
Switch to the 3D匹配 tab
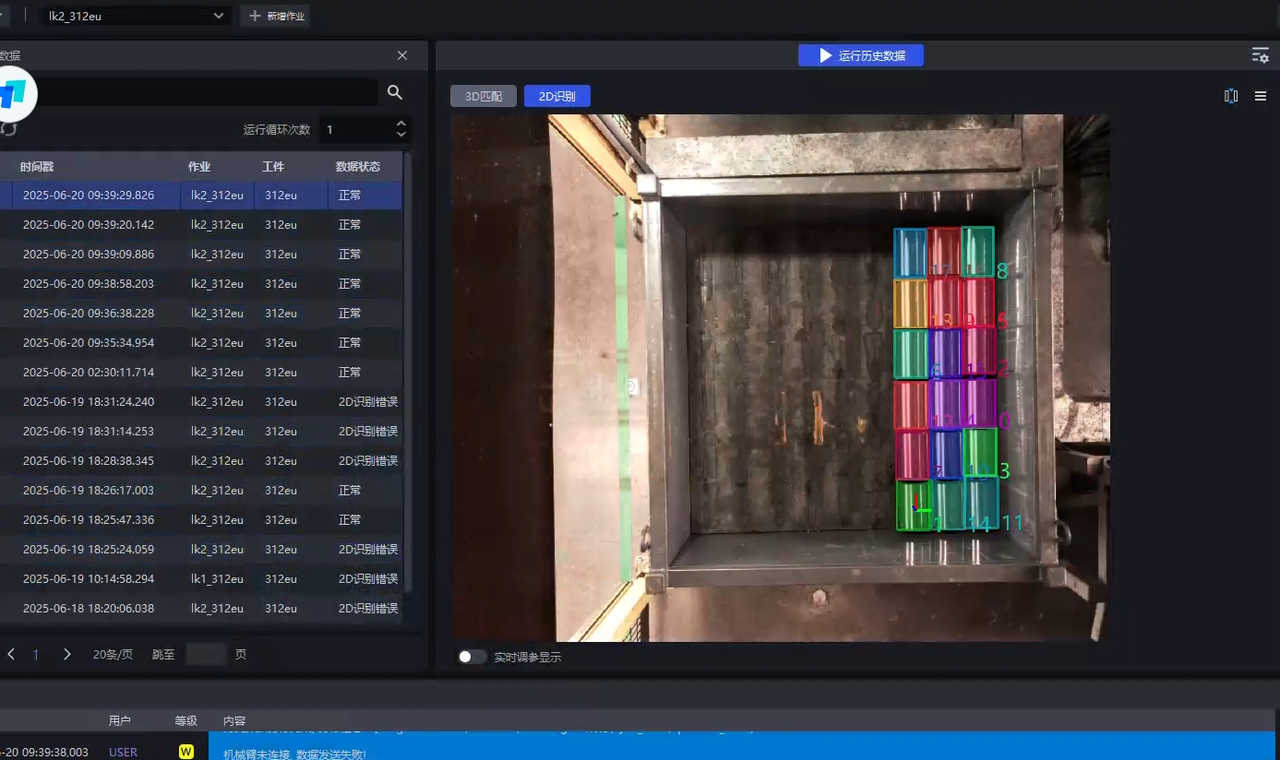pyautogui.click(x=483, y=96)
